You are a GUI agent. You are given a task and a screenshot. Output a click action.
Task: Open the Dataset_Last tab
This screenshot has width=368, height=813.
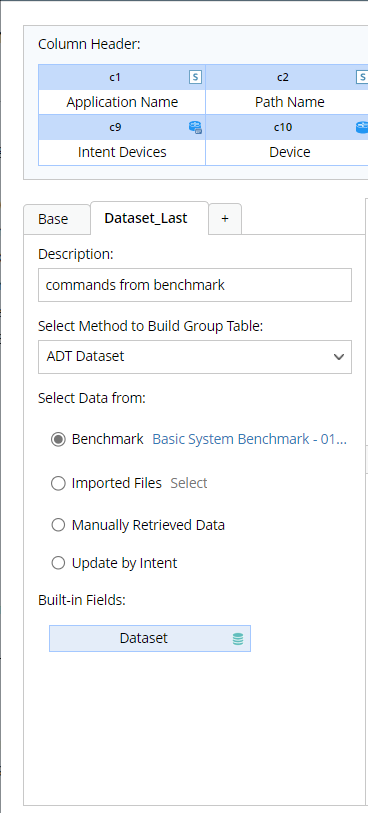click(146, 218)
